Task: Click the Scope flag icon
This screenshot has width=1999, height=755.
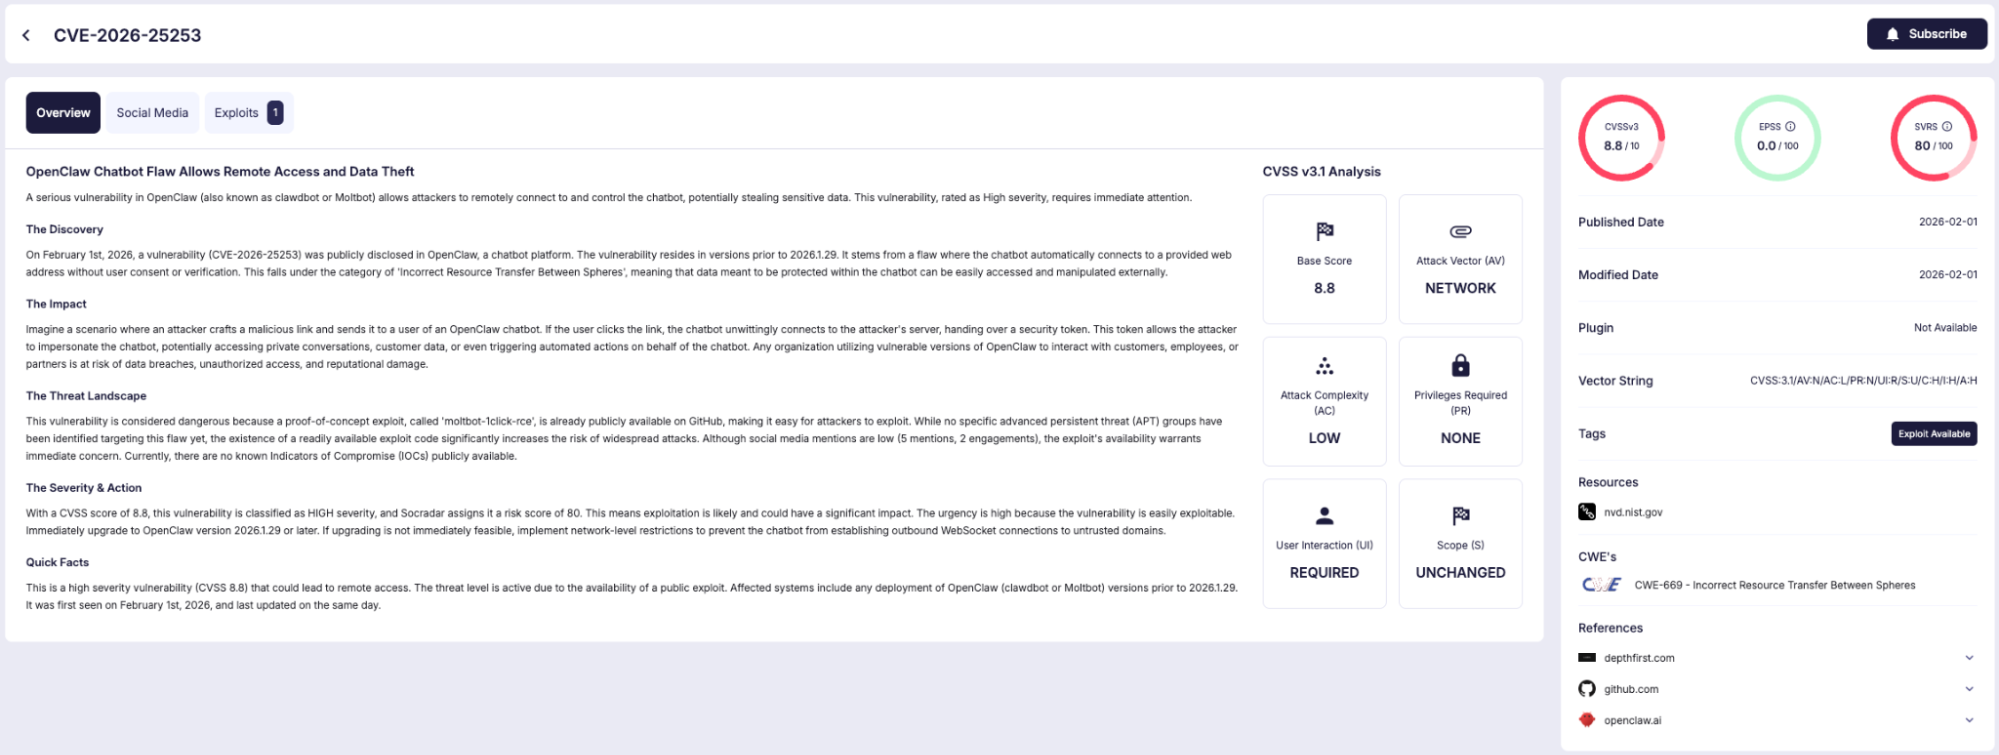Action: click(x=1460, y=516)
